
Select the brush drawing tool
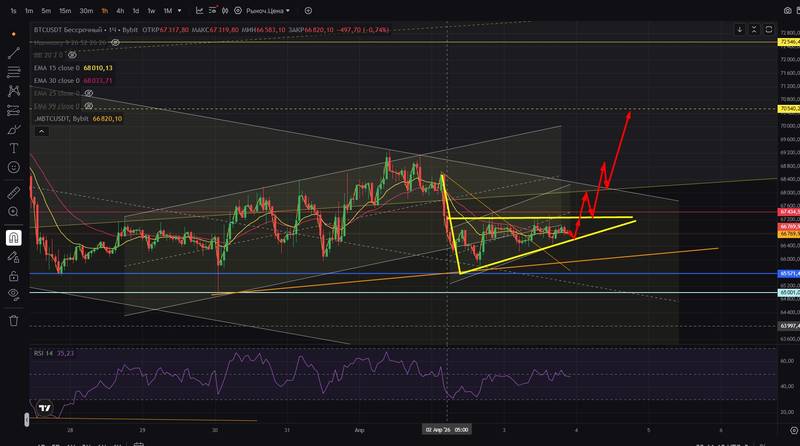point(14,129)
